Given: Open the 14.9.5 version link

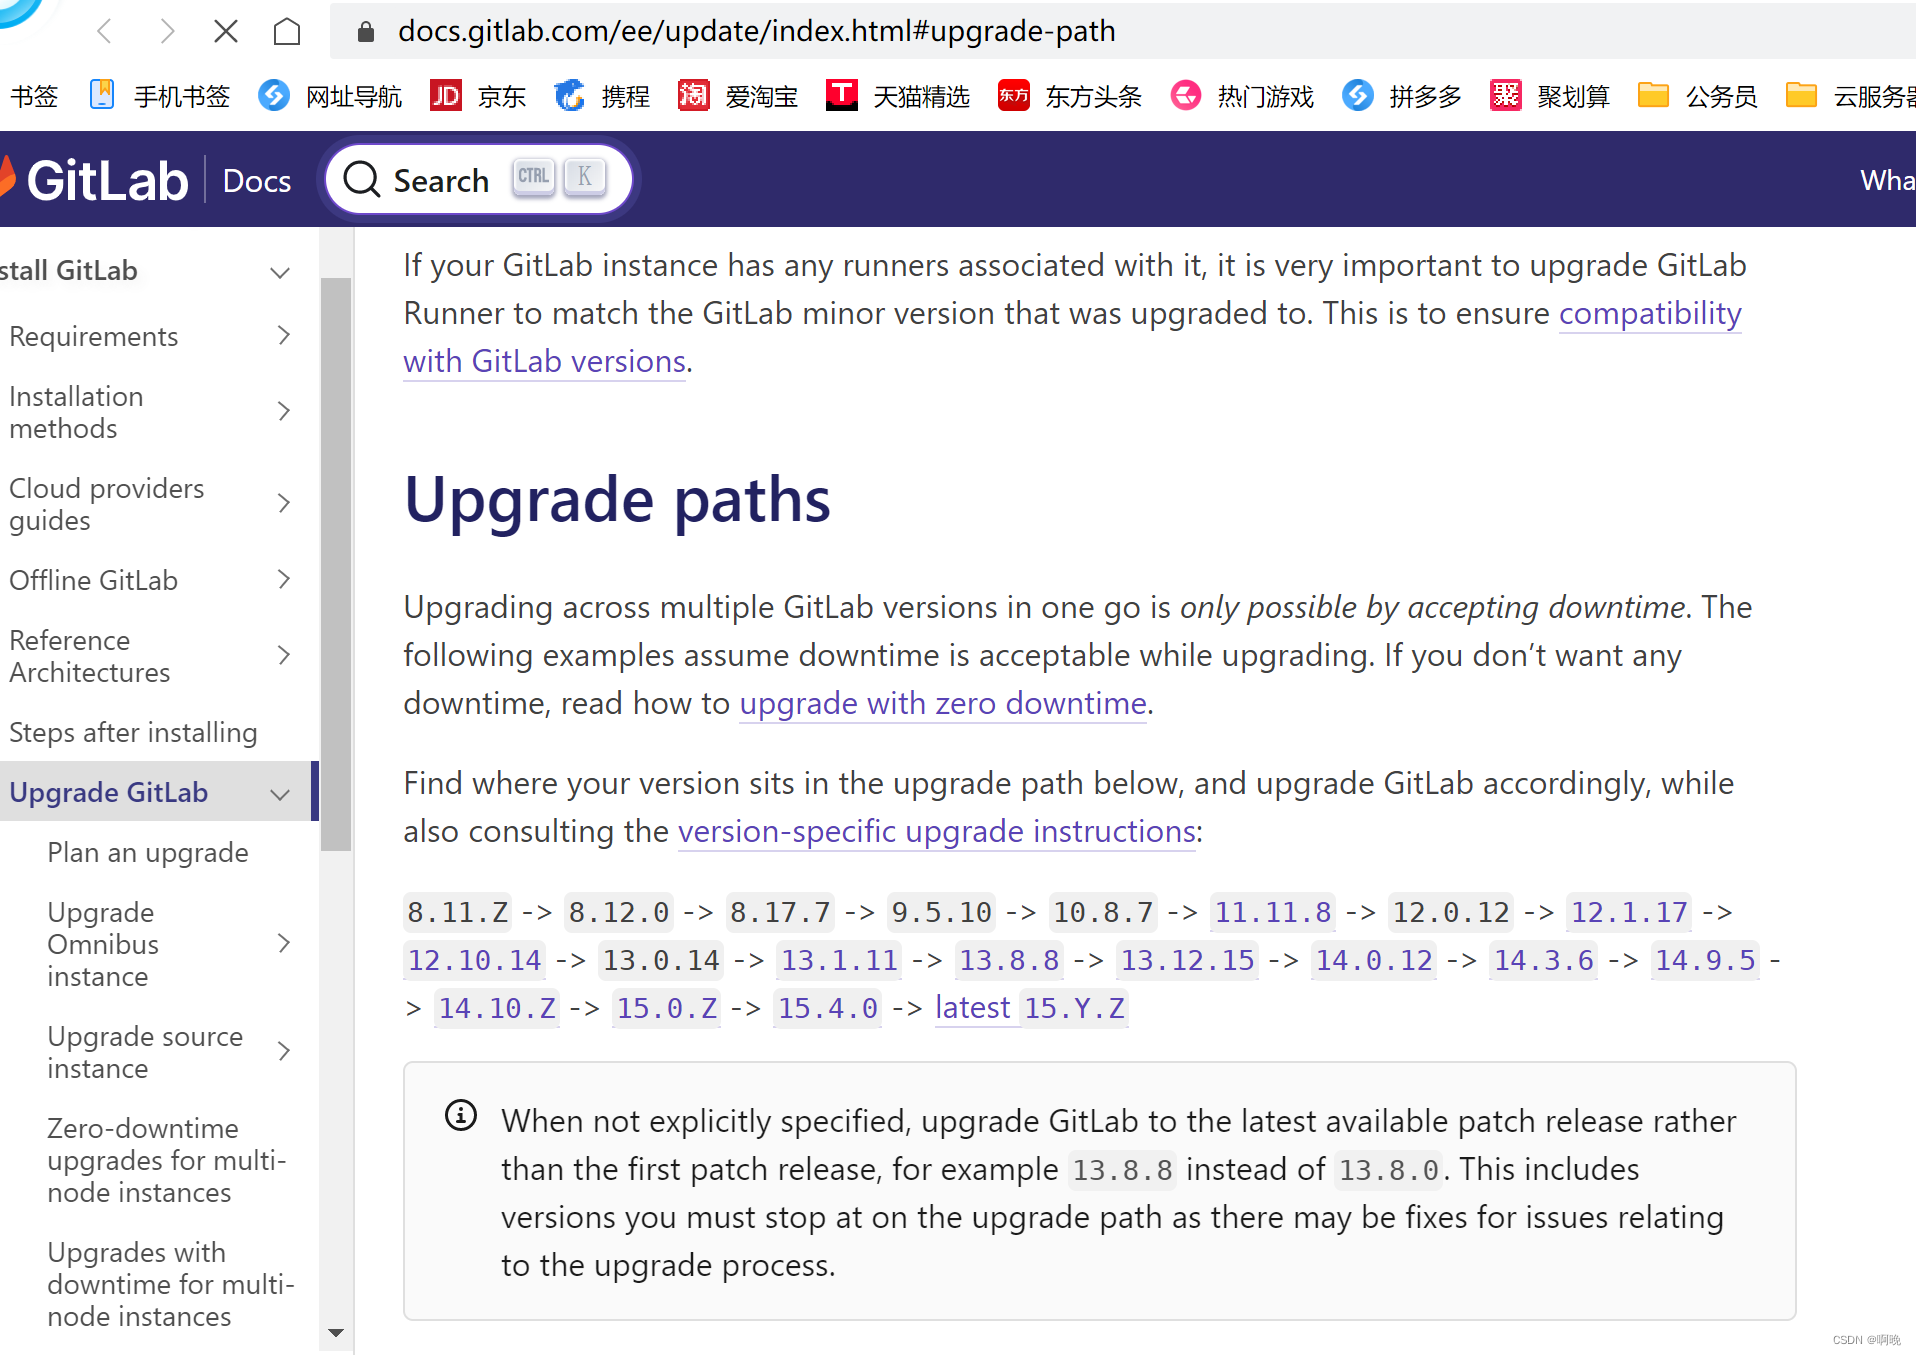Looking at the screenshot, I should (x=1705, y=960).
